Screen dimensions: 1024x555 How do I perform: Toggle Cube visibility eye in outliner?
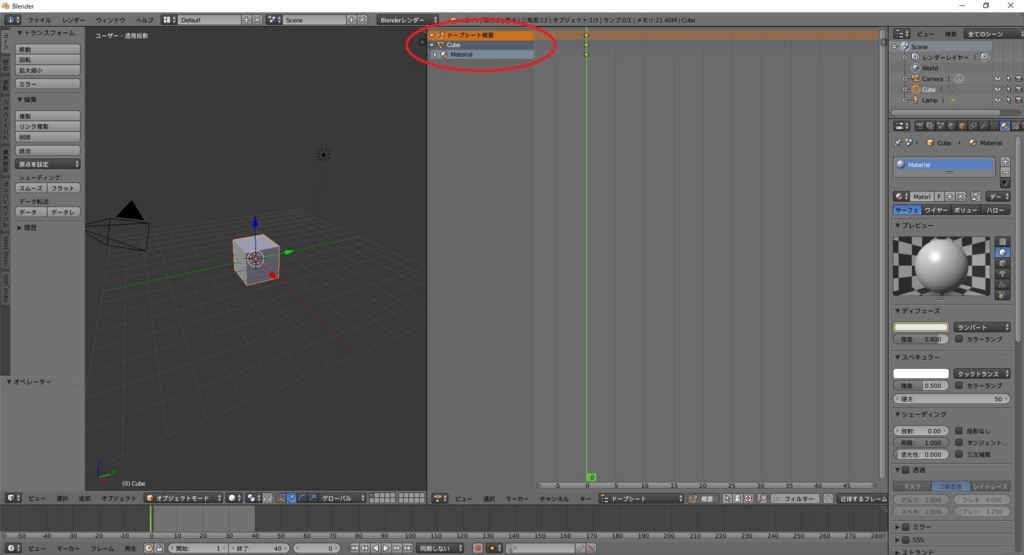pyautogui.click(x=997, y=89)
